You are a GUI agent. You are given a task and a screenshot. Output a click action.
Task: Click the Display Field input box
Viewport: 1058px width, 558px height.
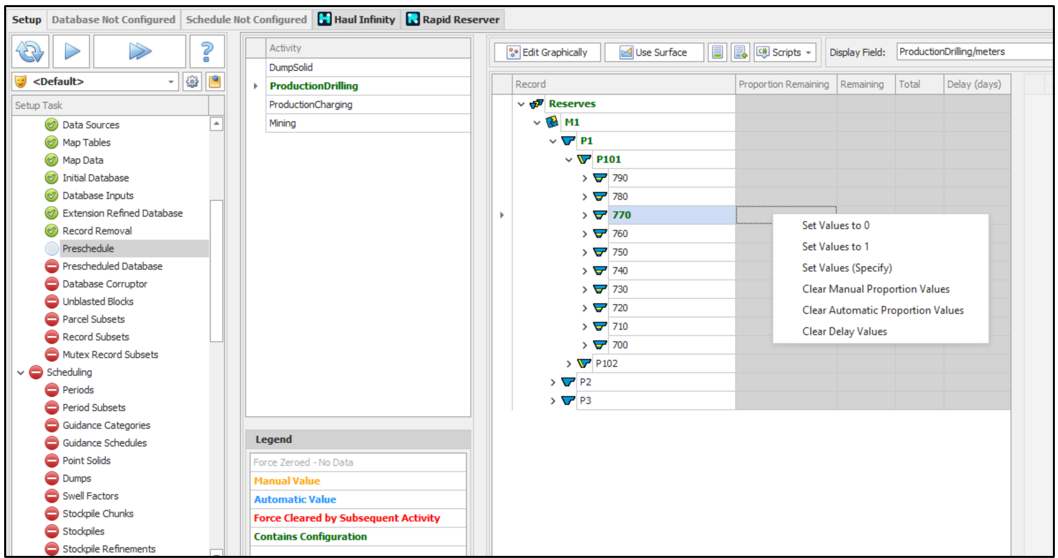[972, 52]
